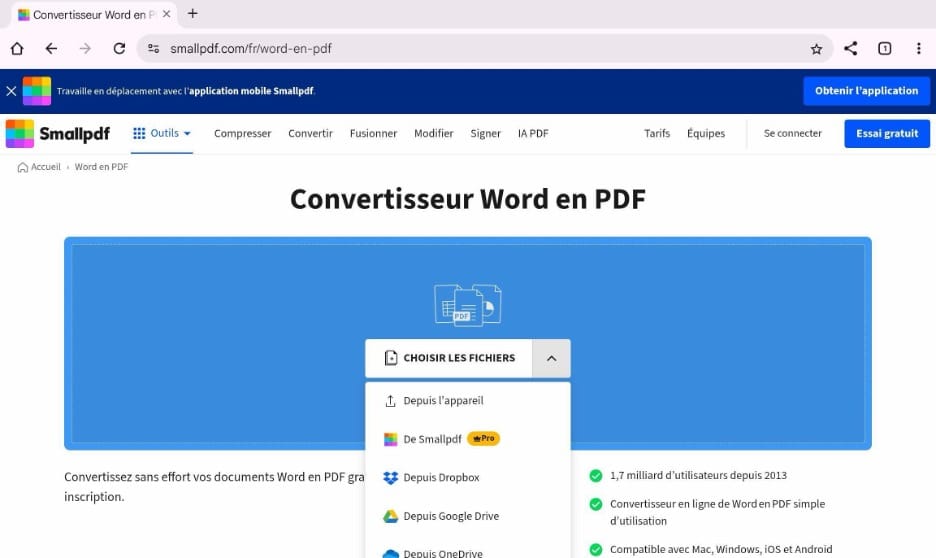Select Depuis Google Drive option

pos(468,516)
